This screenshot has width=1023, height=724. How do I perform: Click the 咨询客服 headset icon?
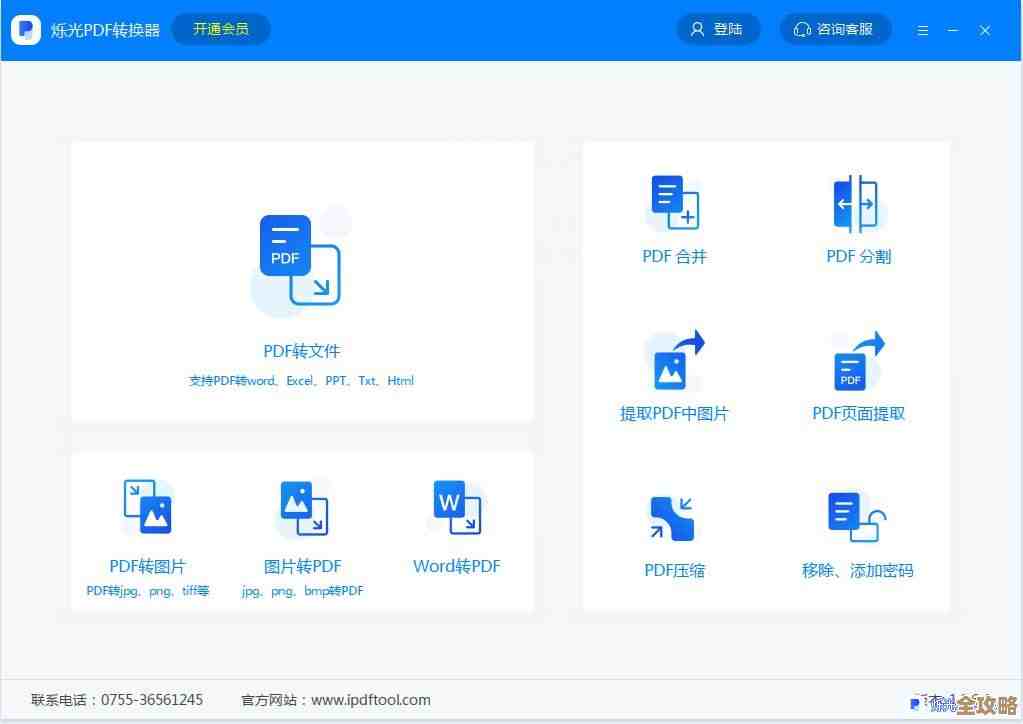click(801, 29)
